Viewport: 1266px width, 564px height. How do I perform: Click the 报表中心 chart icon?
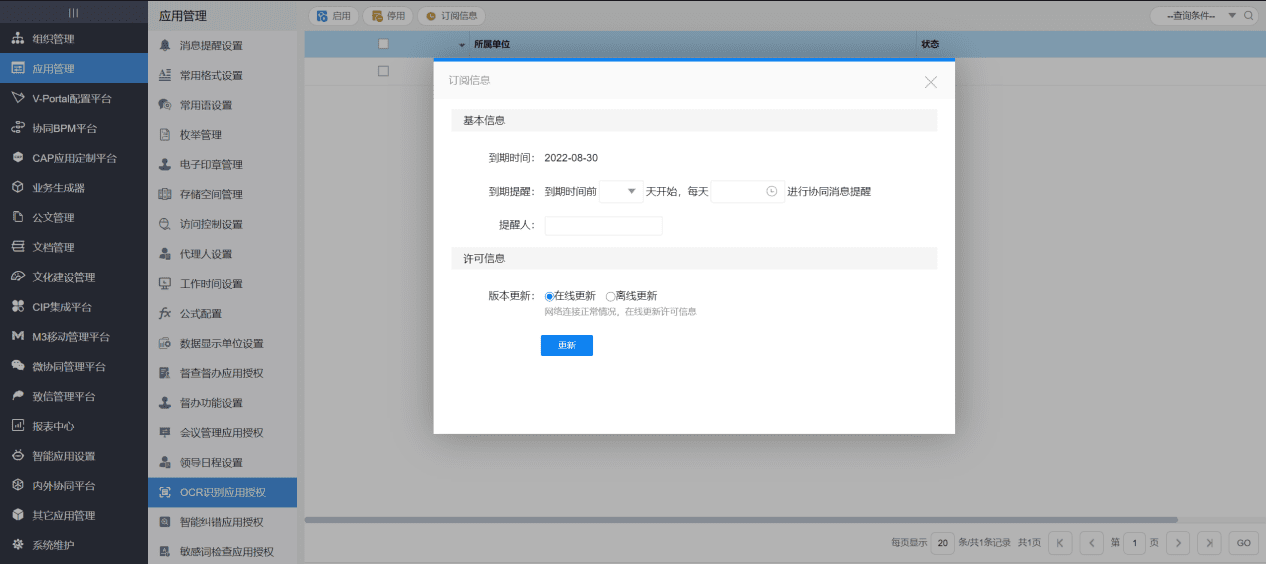pos(17,426)
